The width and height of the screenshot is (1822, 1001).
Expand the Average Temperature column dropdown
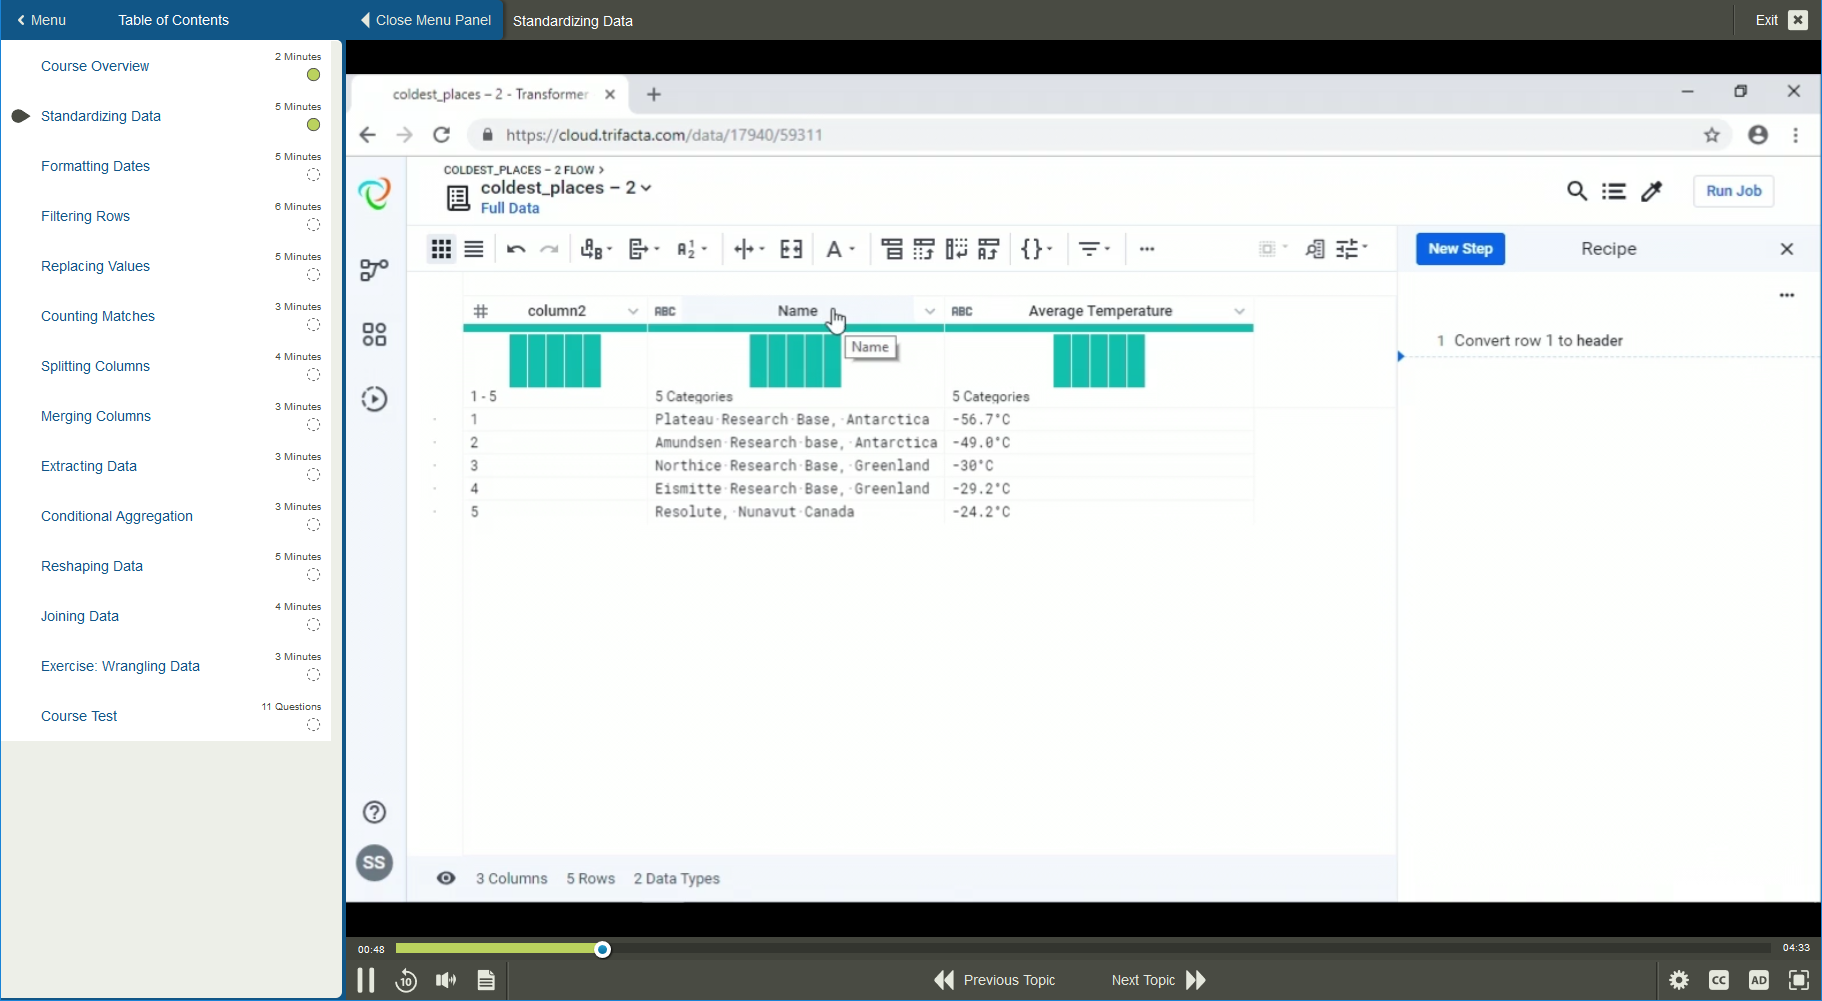1238,311
